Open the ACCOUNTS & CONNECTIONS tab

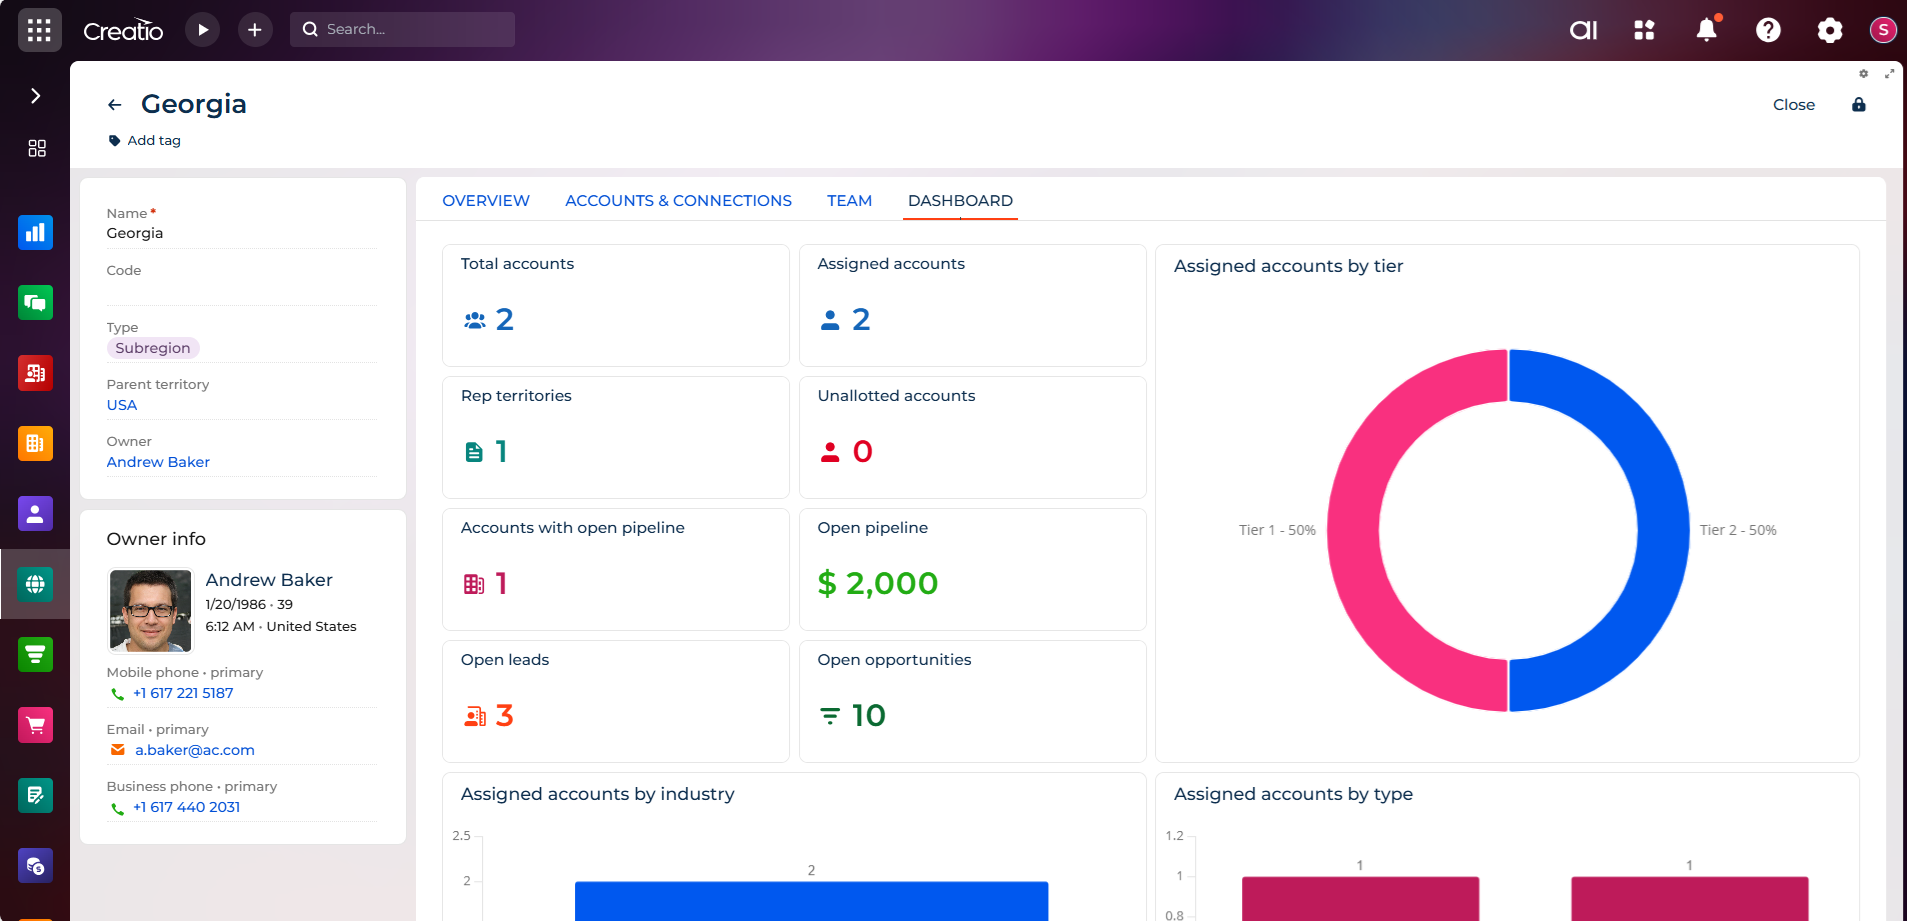coord(678,200)
